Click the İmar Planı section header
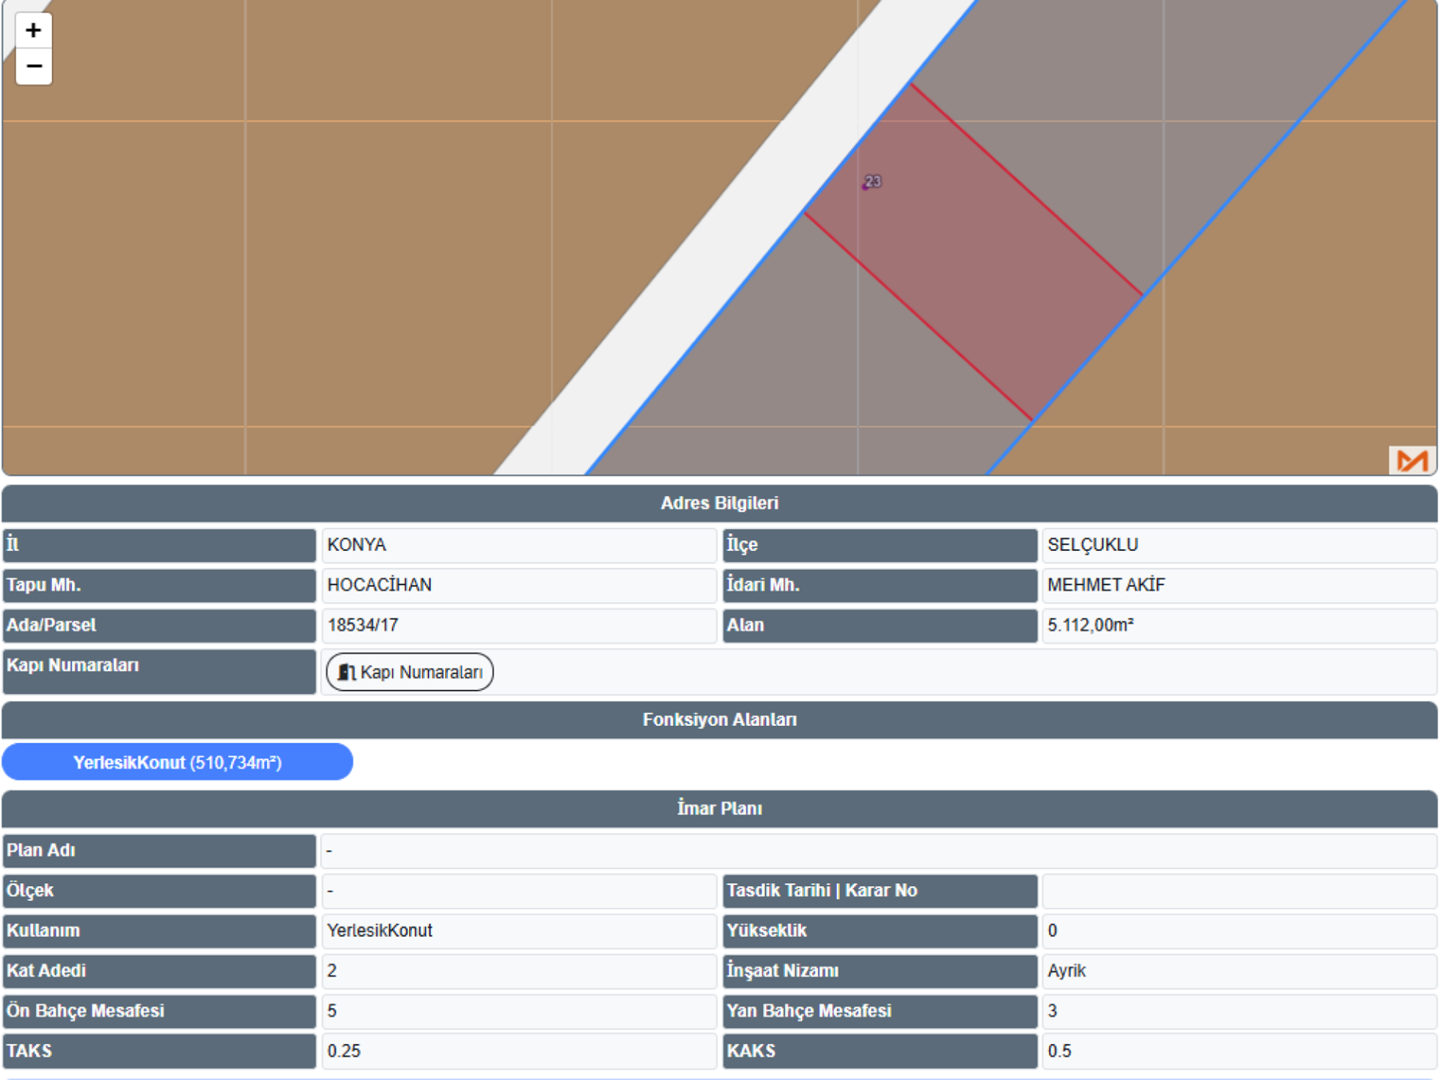This screenshot has height=1080, width=1441. coord(719,808)
